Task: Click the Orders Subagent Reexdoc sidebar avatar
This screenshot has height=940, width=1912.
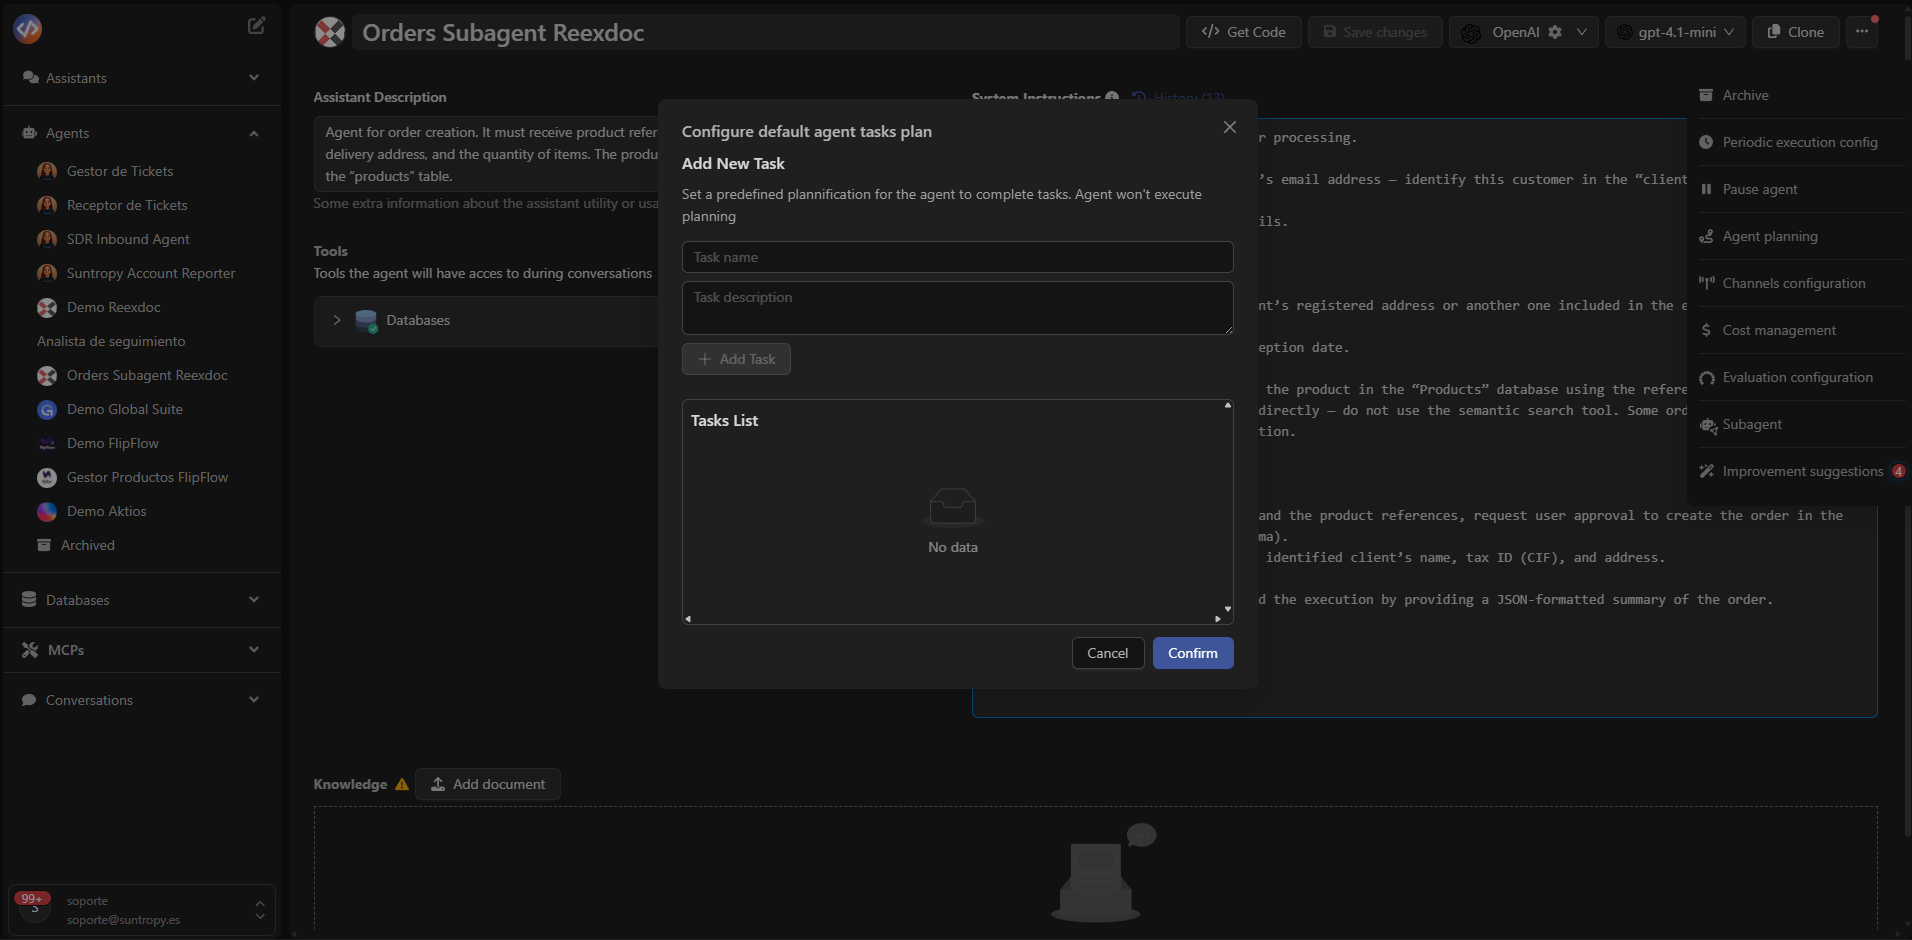Action: click(47, 375)
